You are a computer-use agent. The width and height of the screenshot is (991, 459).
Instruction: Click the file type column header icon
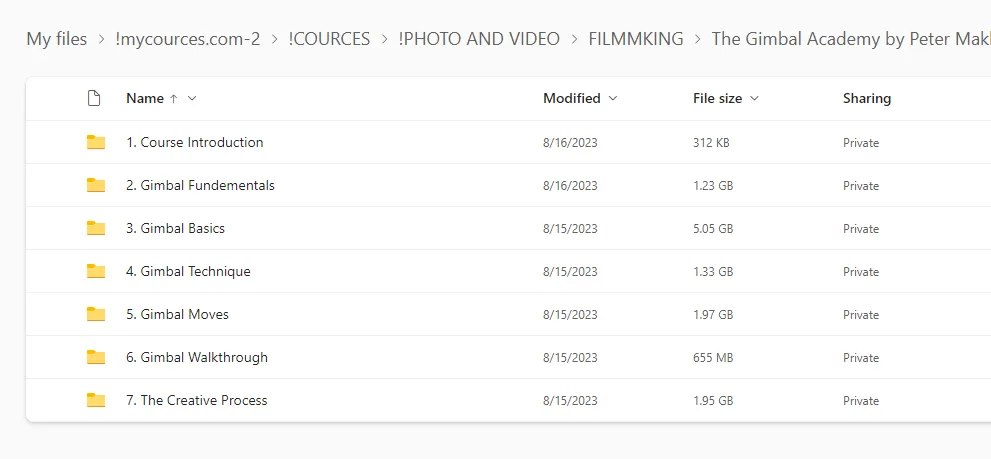click(x=94, y=98)
